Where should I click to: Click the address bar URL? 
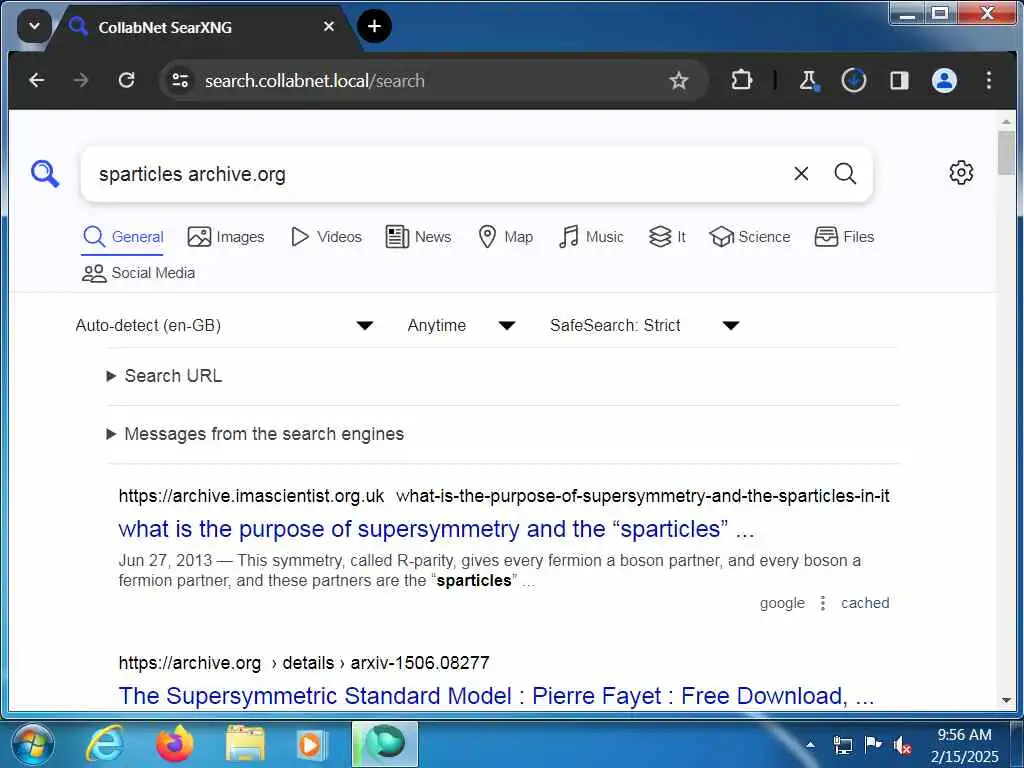315,81
